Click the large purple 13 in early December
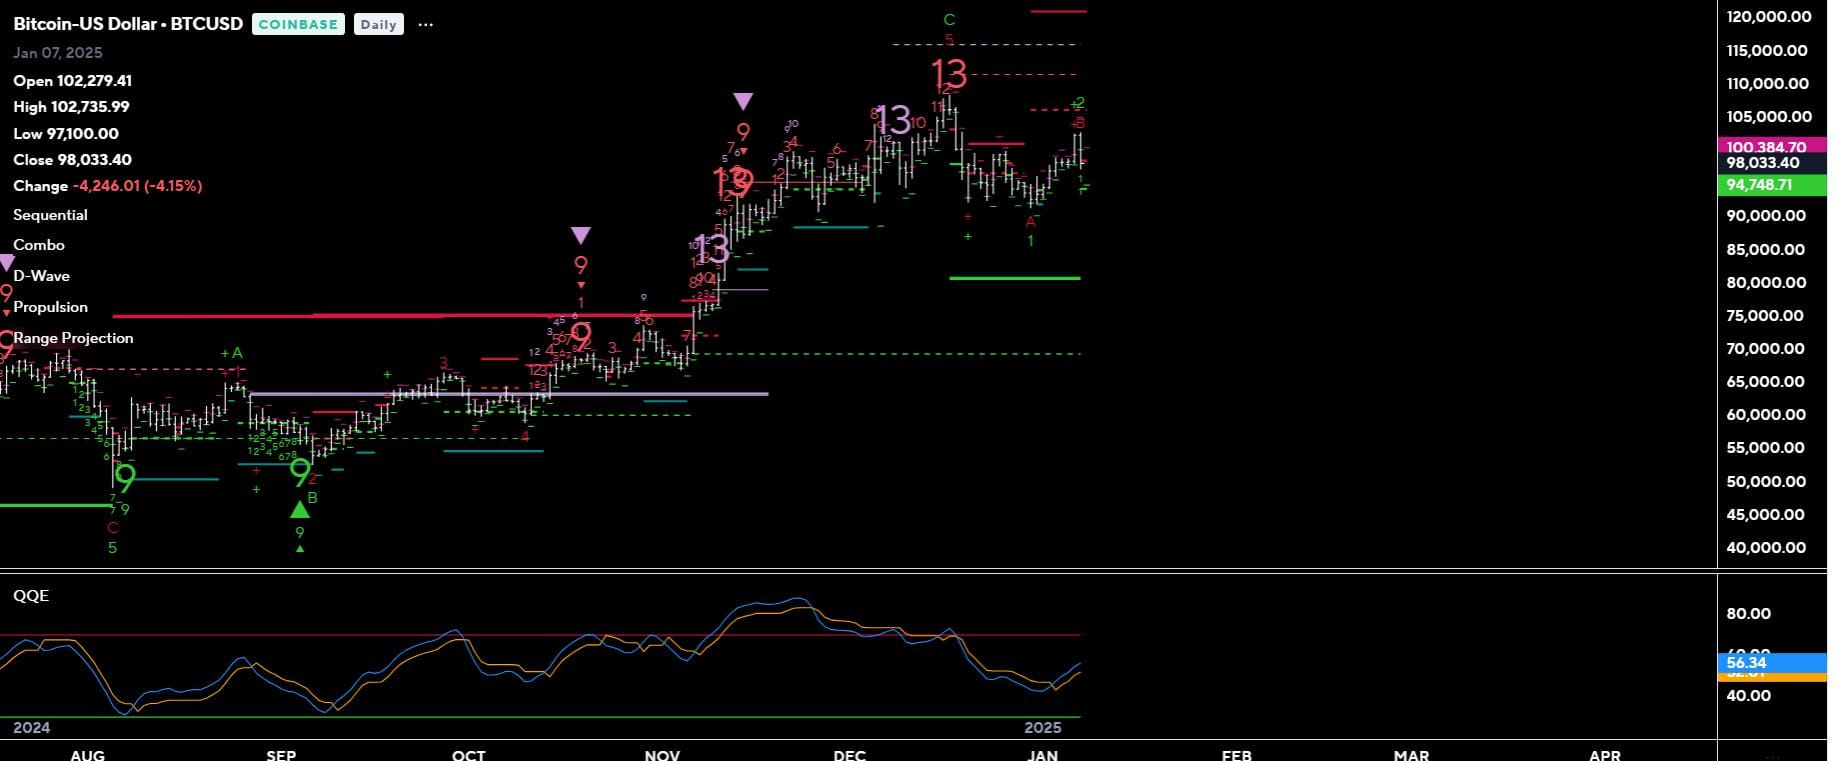1834x761 pixels. pyautogui.click(x=893, y=121)
